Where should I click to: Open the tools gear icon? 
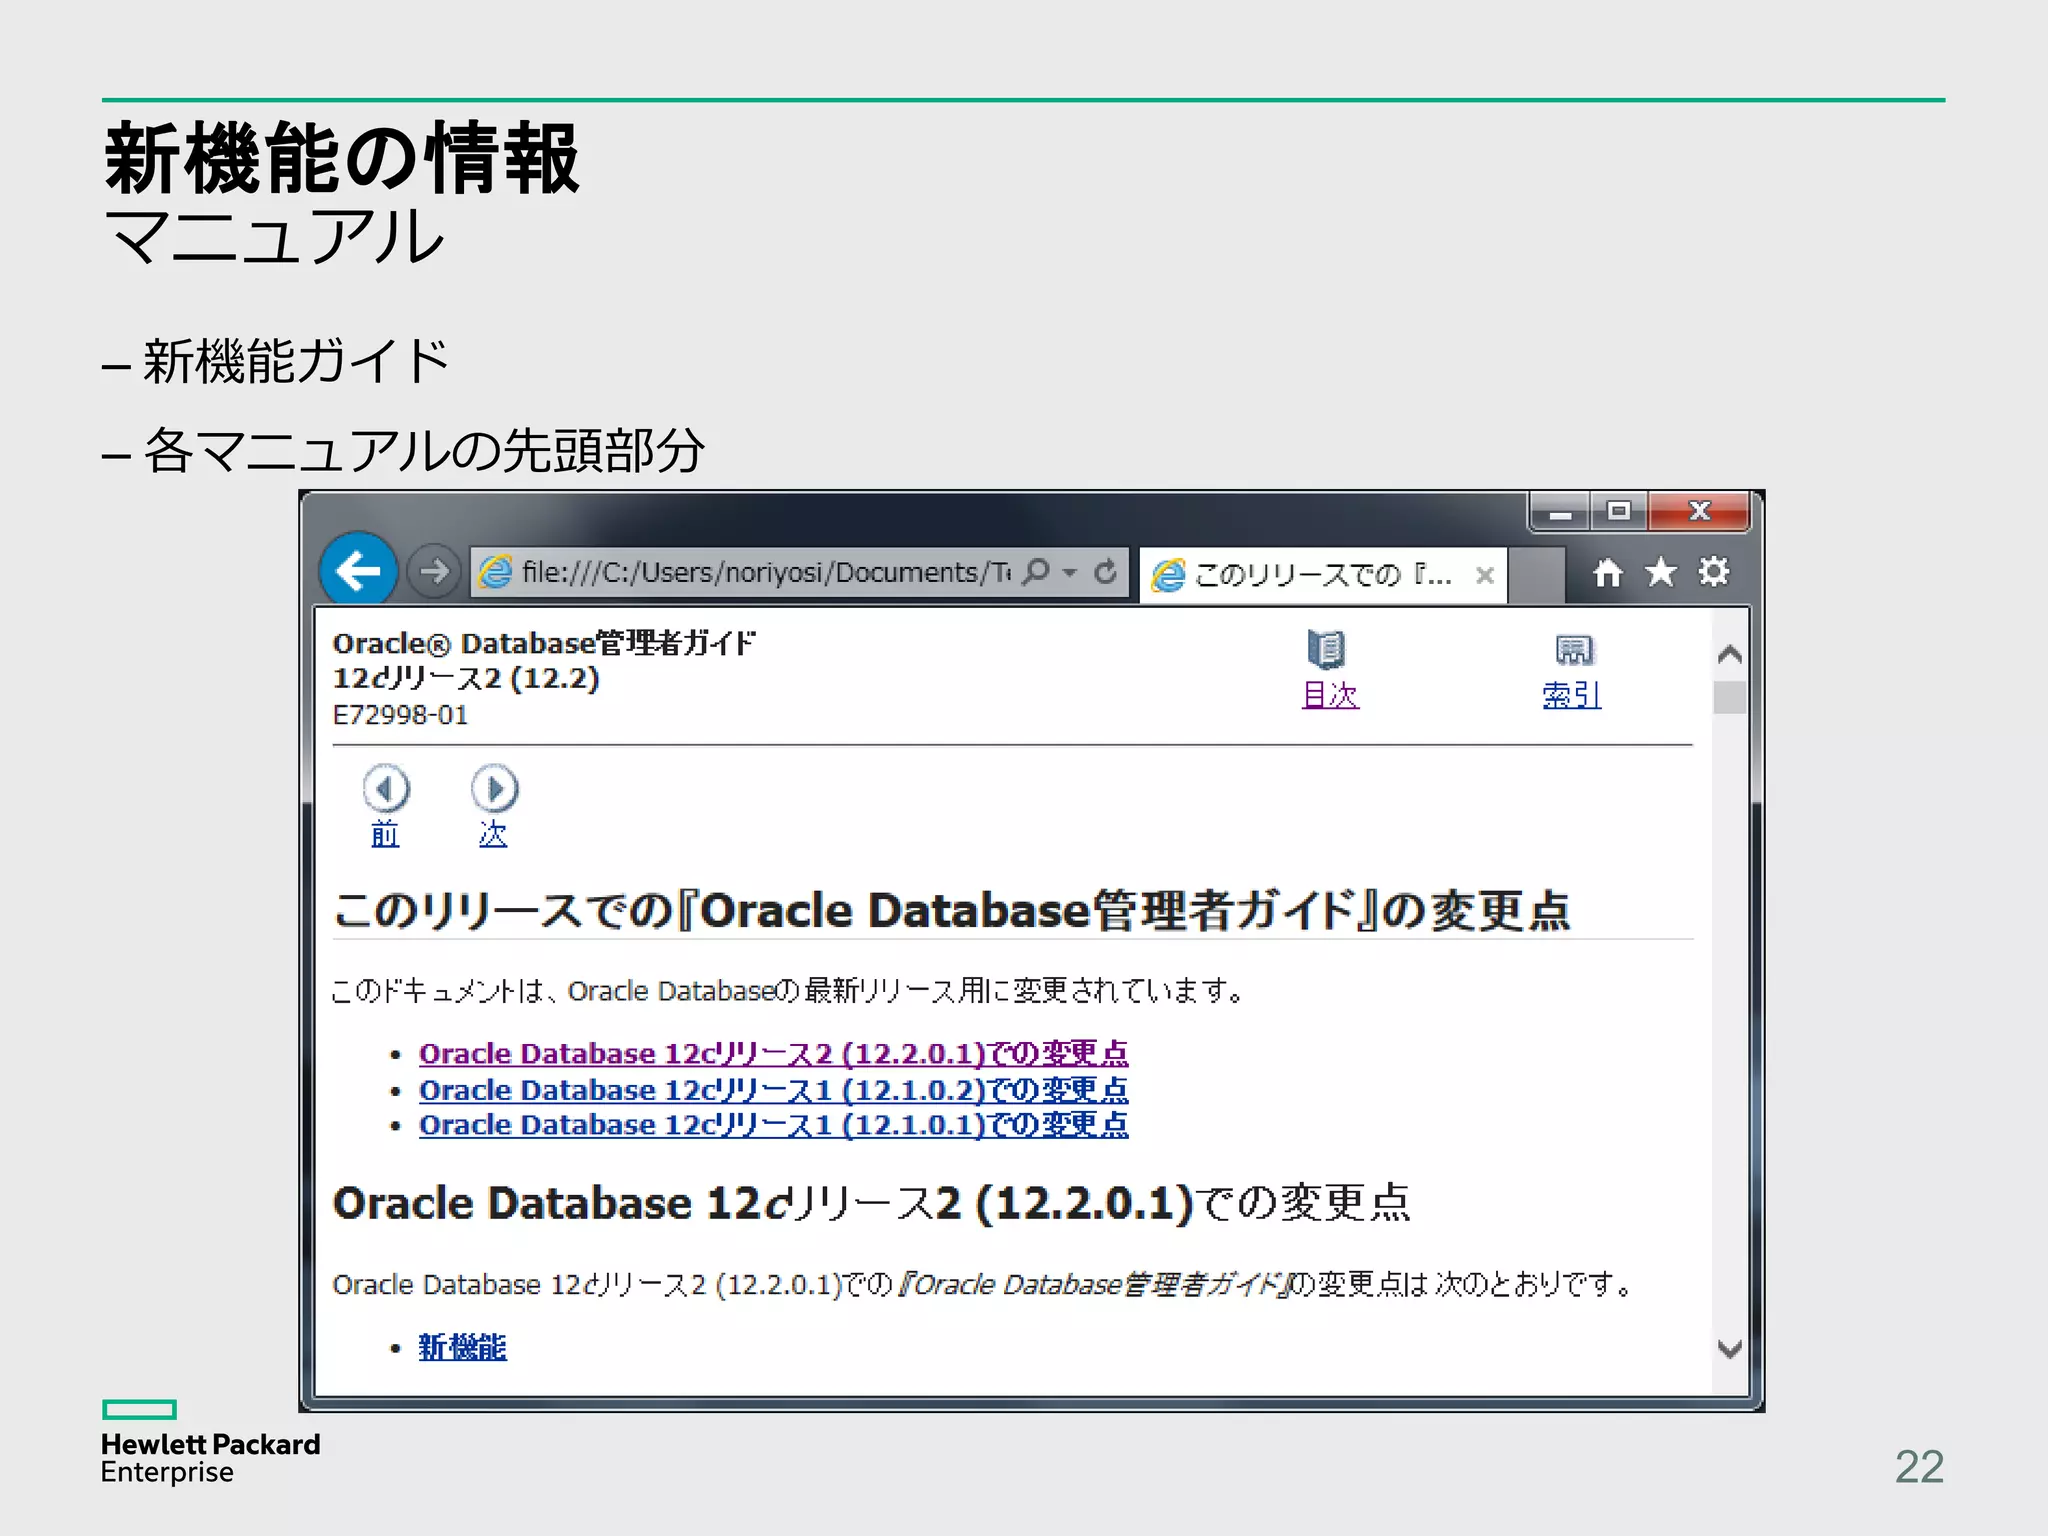tap(1714, 572)
